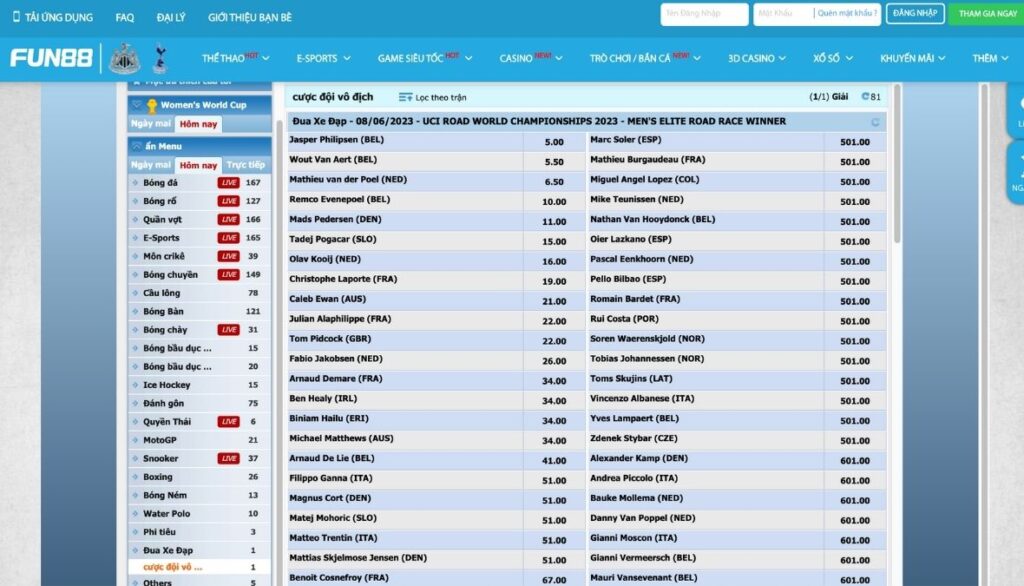This screenshot has height=586, width=1024.
Task: Select Rui Costa odds 501.00
Action: pos(854,321)
